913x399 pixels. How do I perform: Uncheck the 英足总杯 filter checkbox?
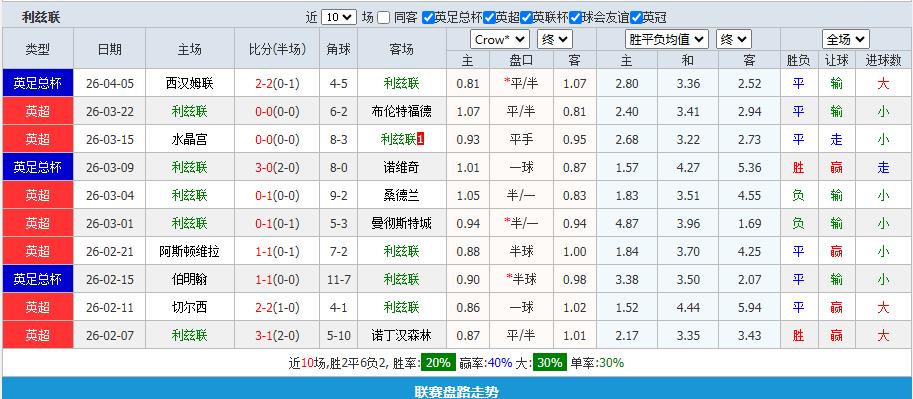tap(428, 17)
